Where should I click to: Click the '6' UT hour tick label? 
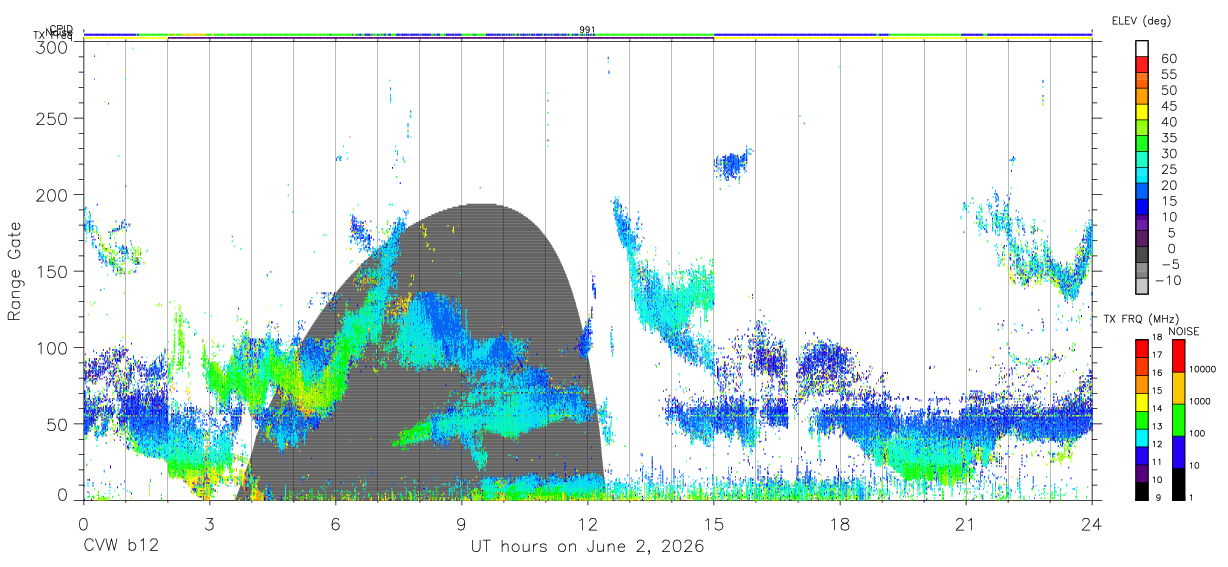point(335,524)
